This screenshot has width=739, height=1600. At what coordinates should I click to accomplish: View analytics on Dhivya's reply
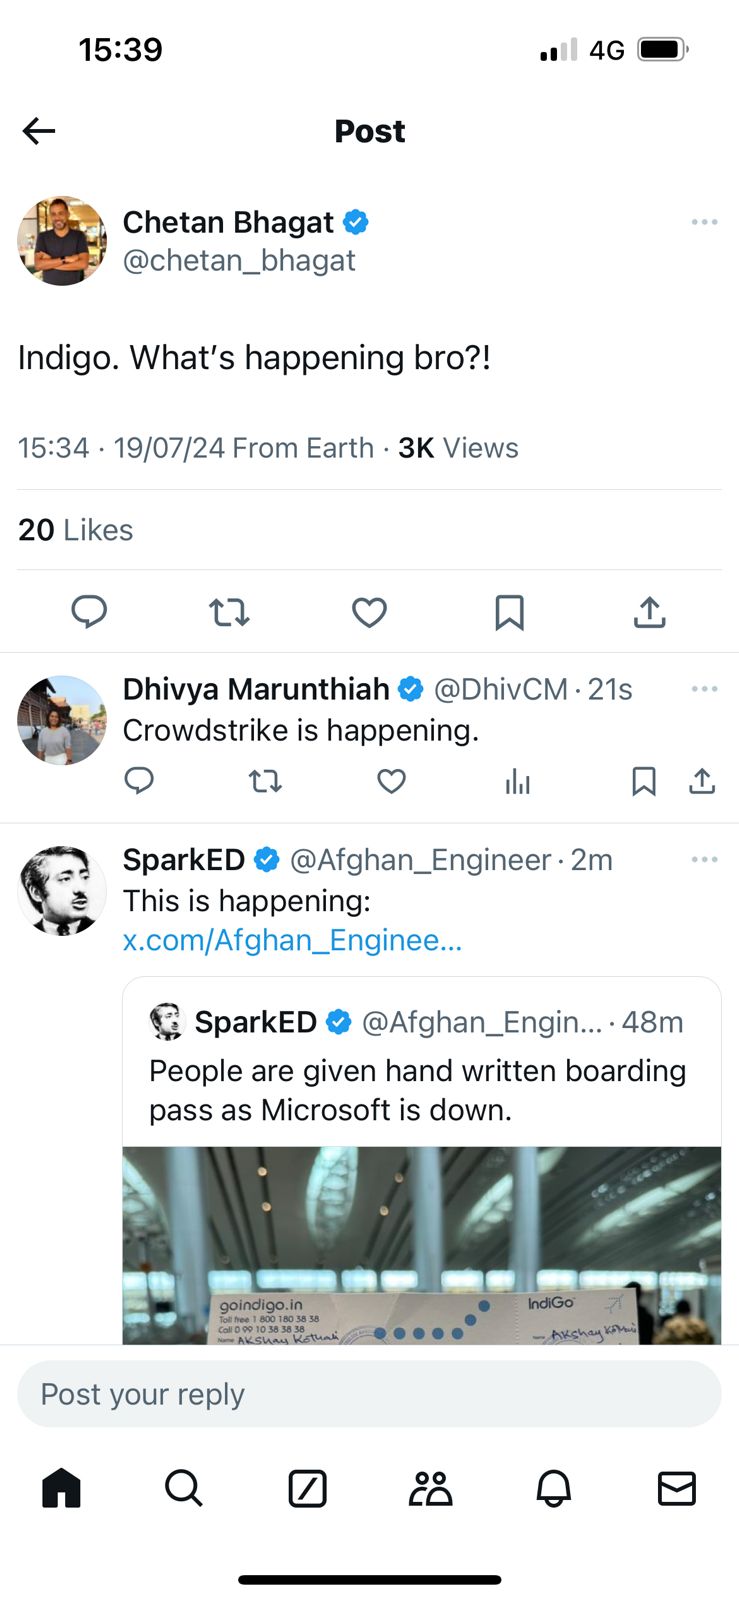[517, 781]
